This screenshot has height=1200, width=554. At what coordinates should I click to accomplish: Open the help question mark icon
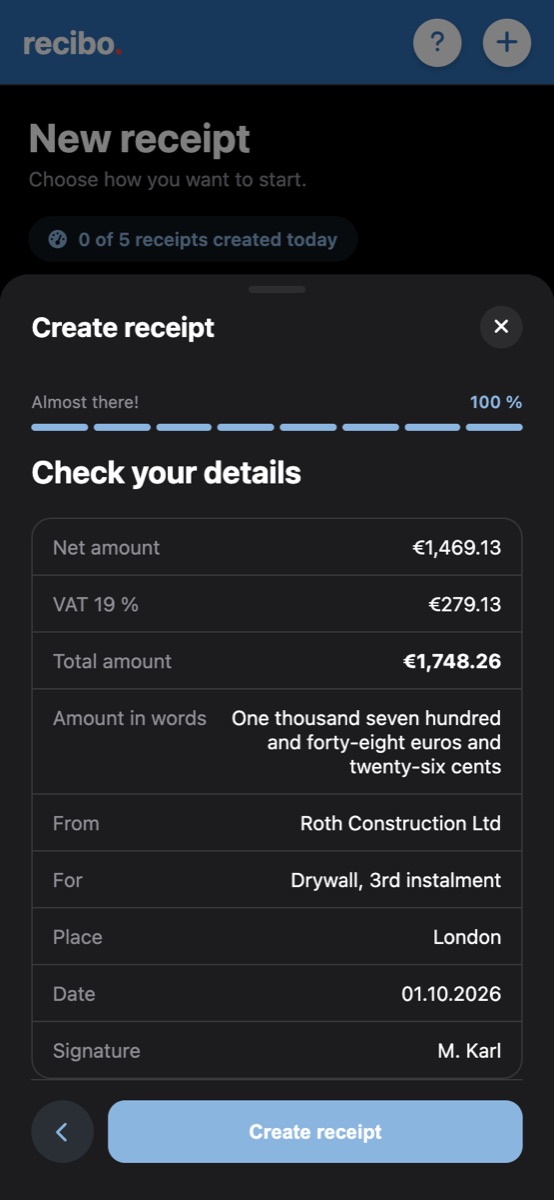click(x=437, y=43)
